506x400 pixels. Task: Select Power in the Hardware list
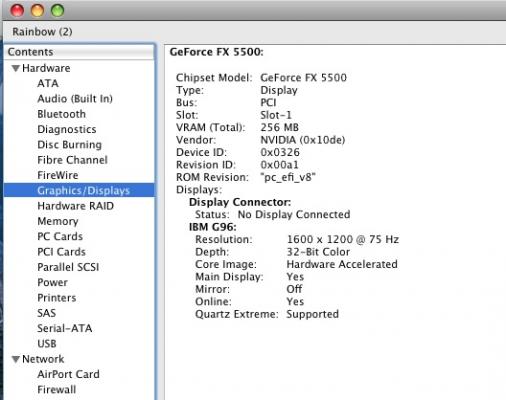tap(53, 283)
